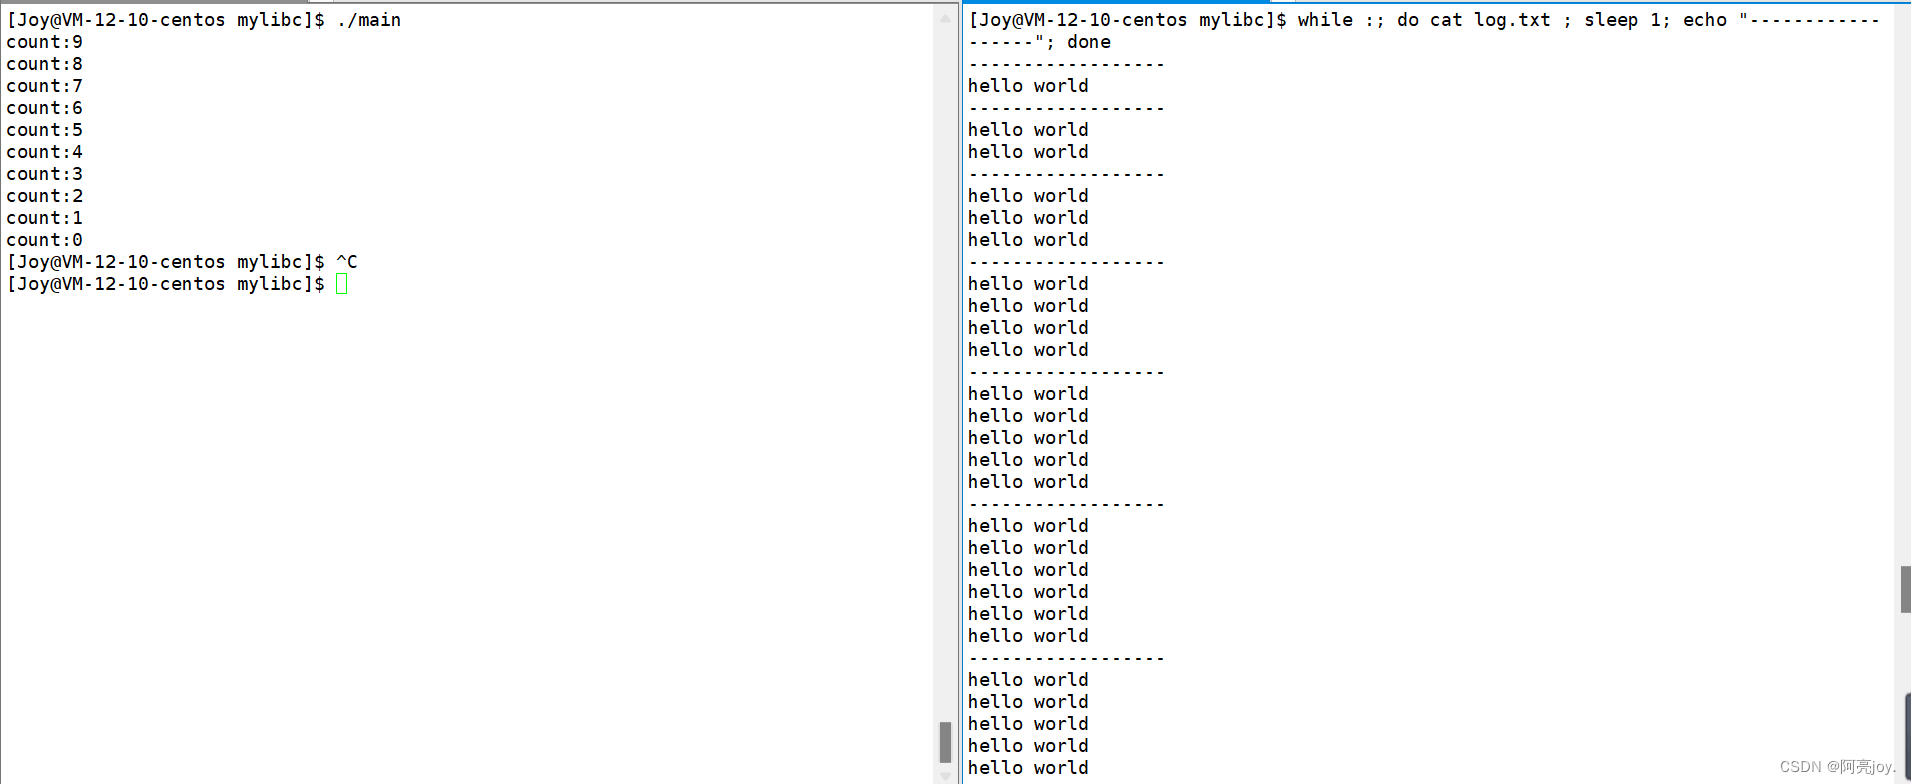Click "cat" in the while command
1911x784 pixels.
(1446, 20)
